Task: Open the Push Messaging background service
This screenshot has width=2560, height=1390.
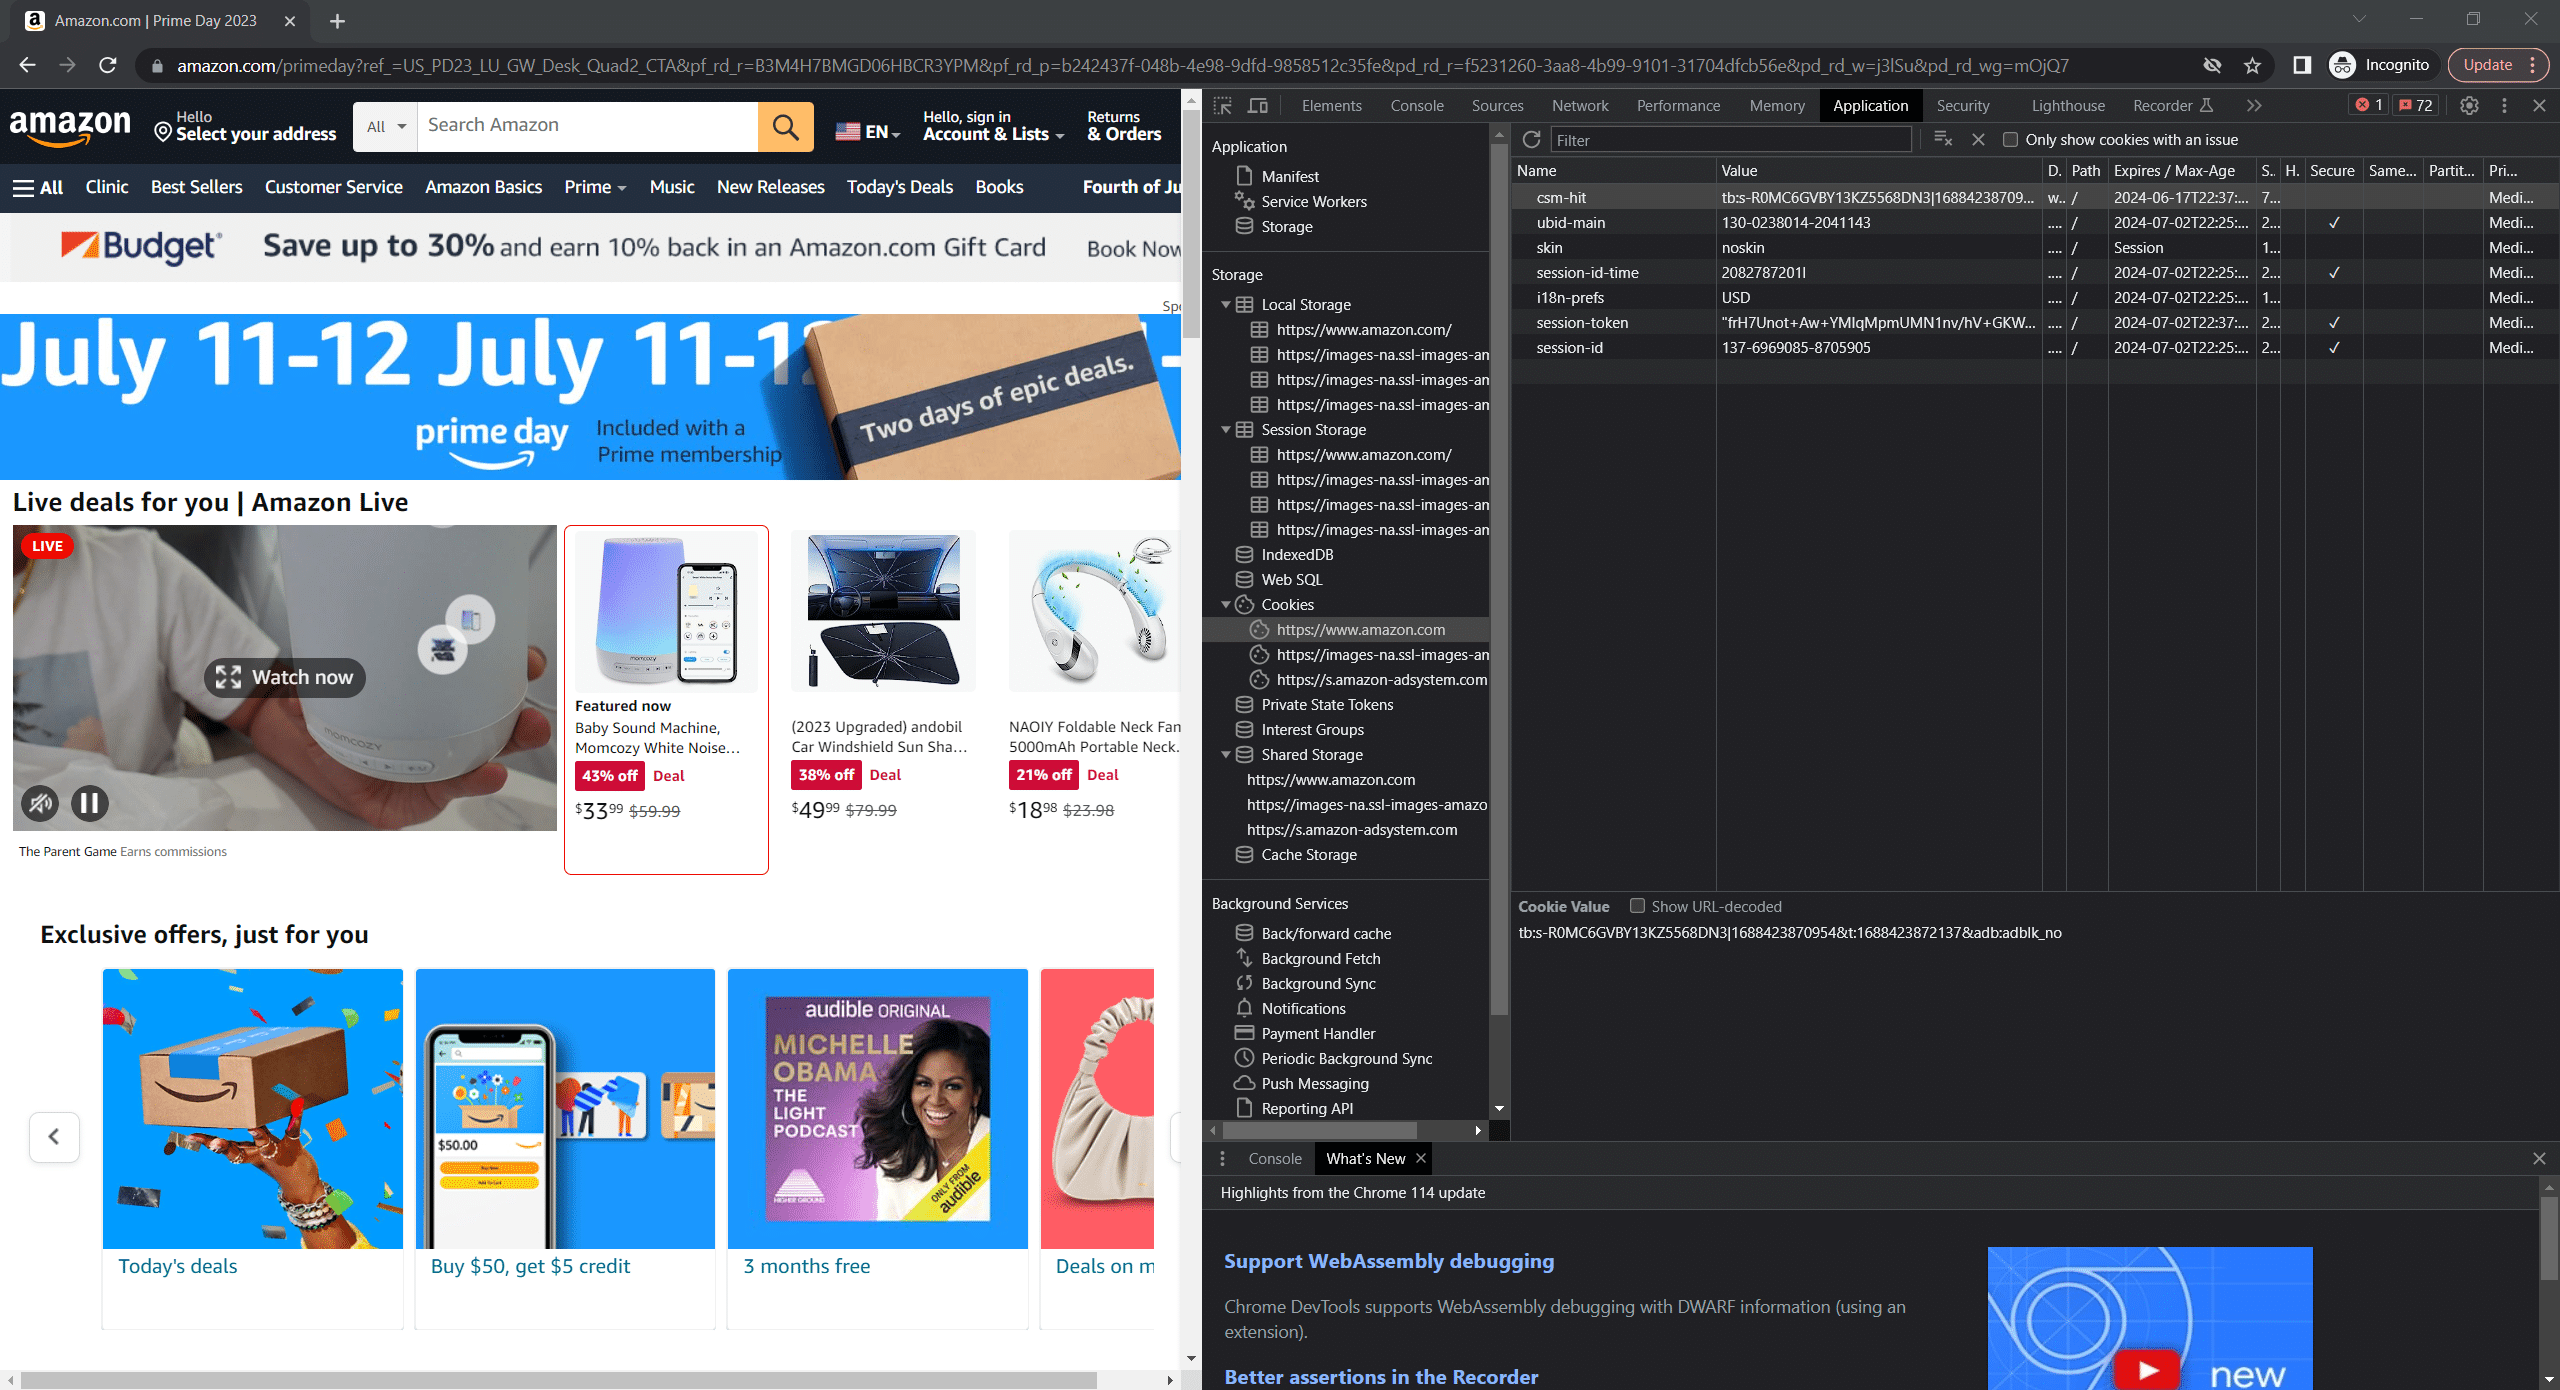Action: point(1315,1083)
